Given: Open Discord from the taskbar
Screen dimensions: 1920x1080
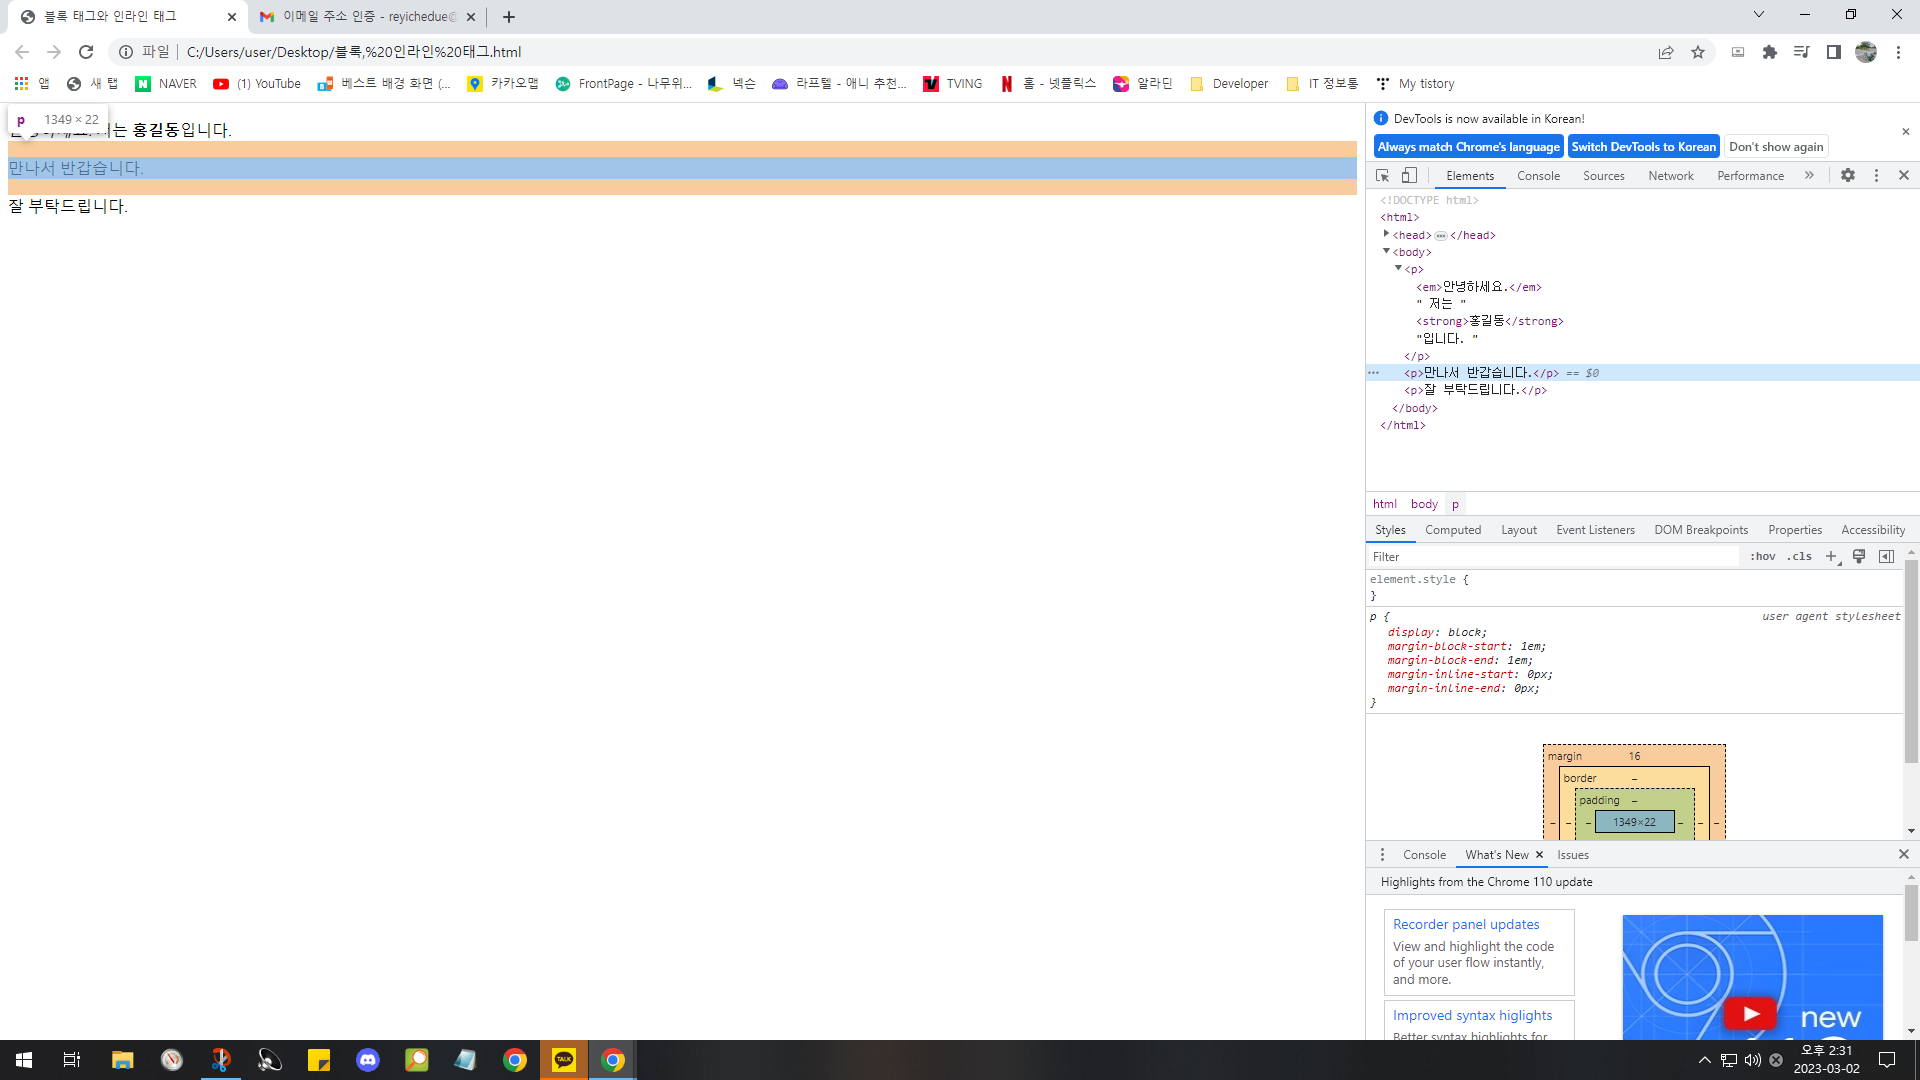Looking at the screenshot, I should 368,1060.
